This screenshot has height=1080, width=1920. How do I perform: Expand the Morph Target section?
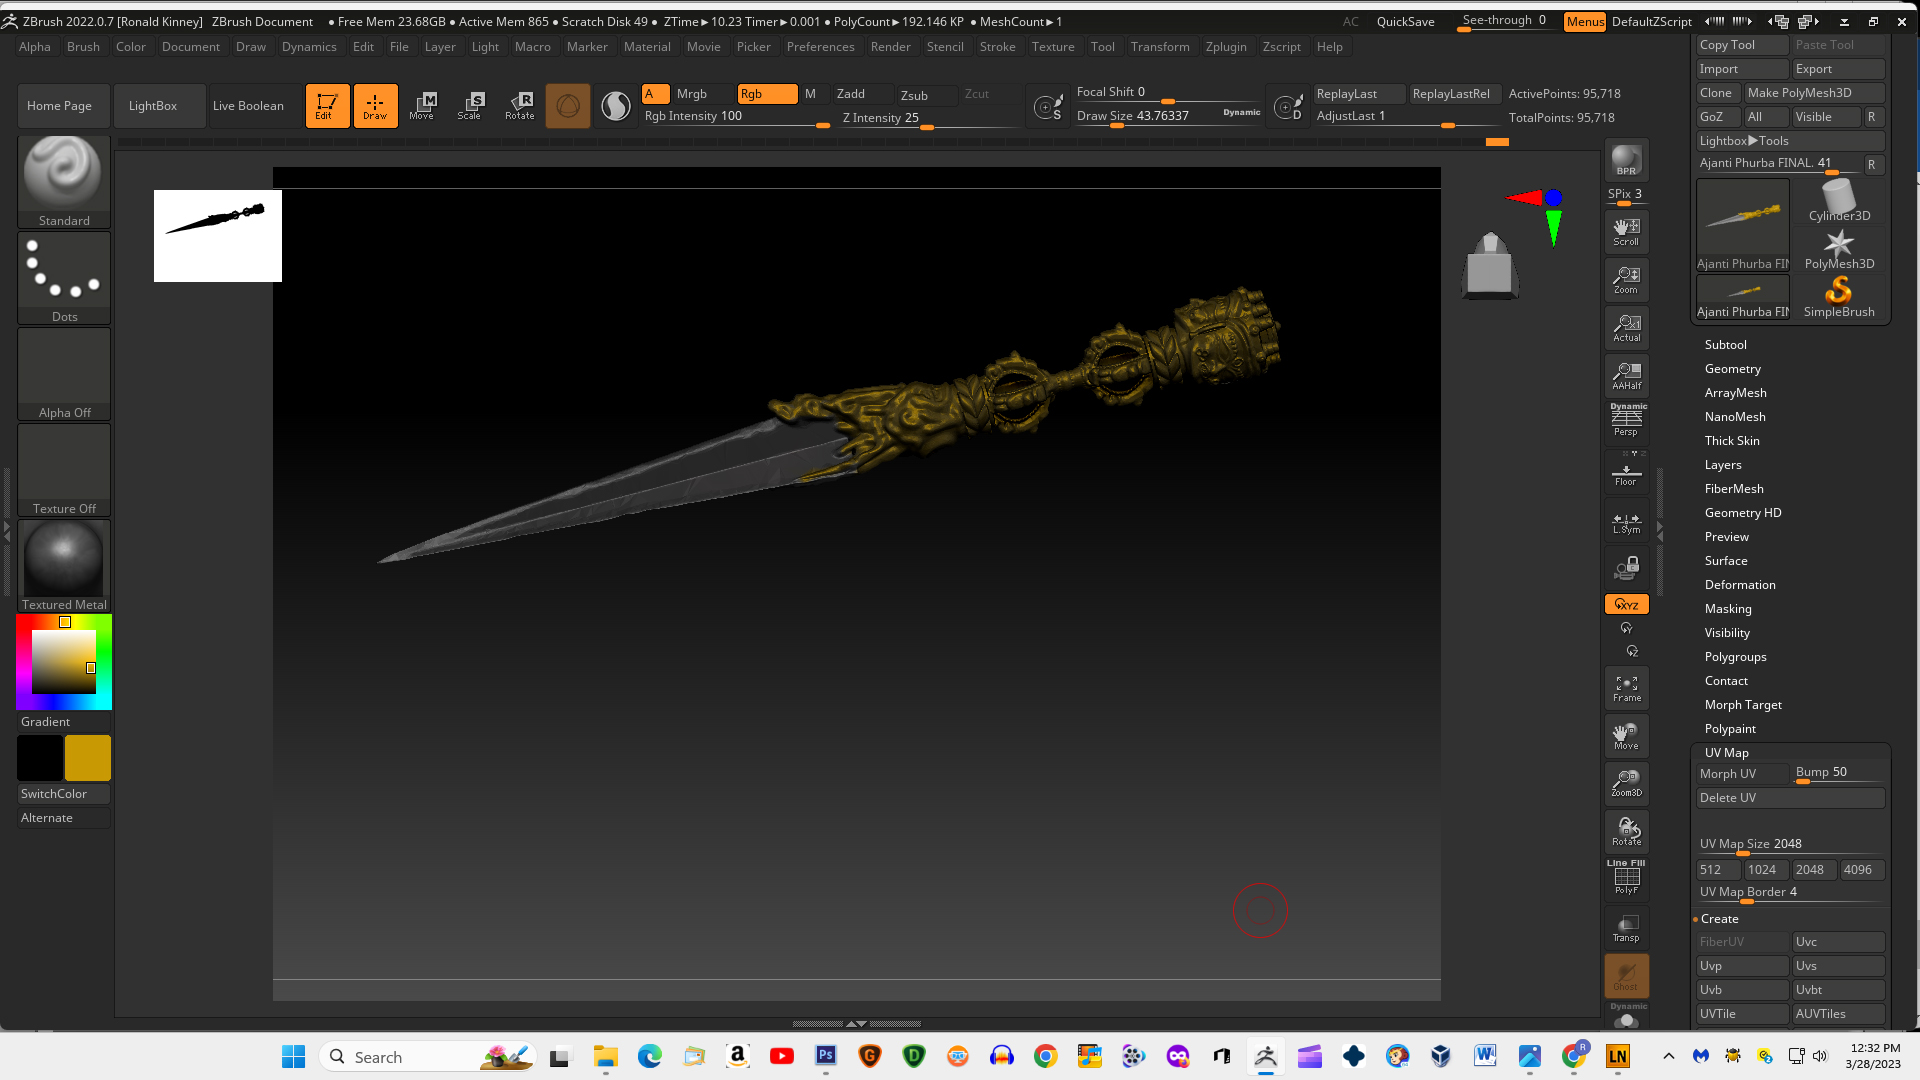click(1743, 705)
